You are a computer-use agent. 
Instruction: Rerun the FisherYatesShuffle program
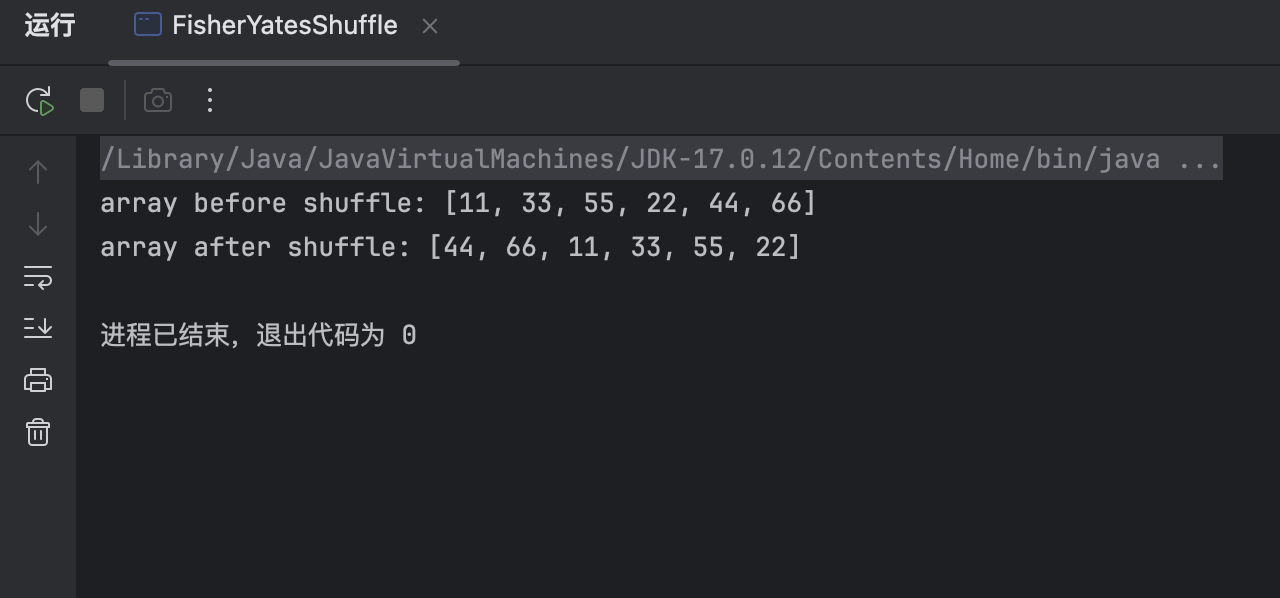click(x=39, y=100)
